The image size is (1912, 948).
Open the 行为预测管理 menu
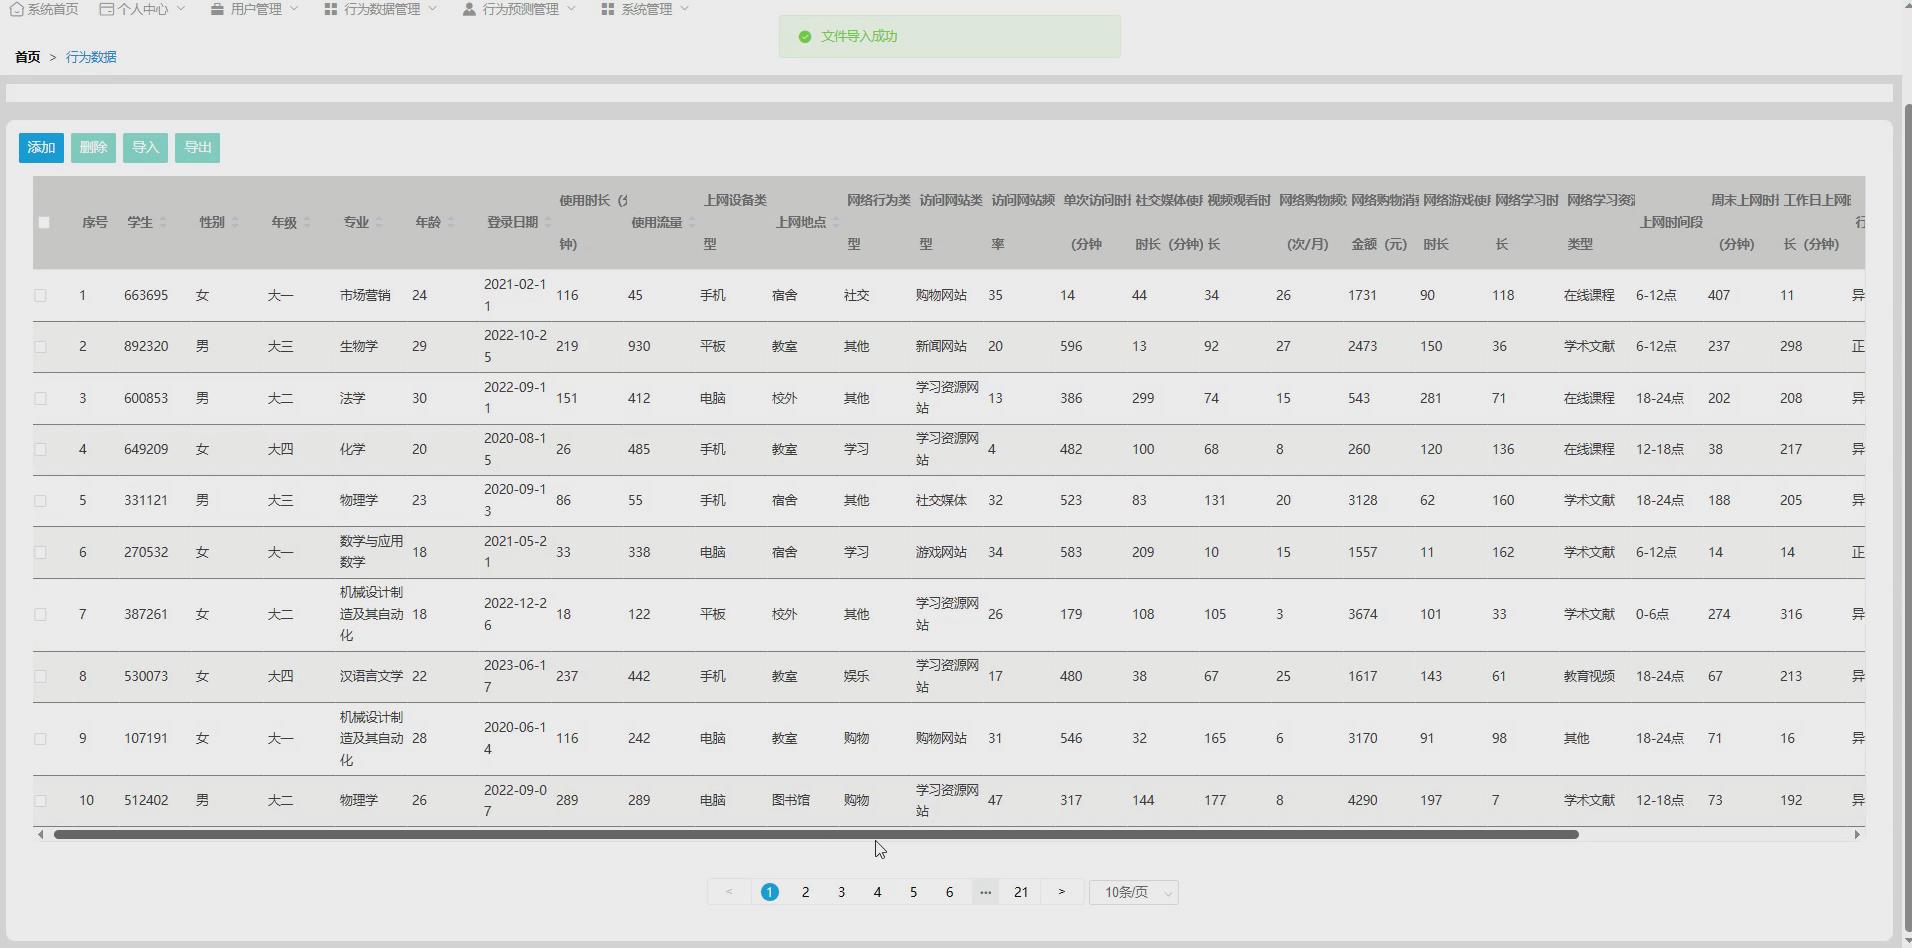coord(519,9)
